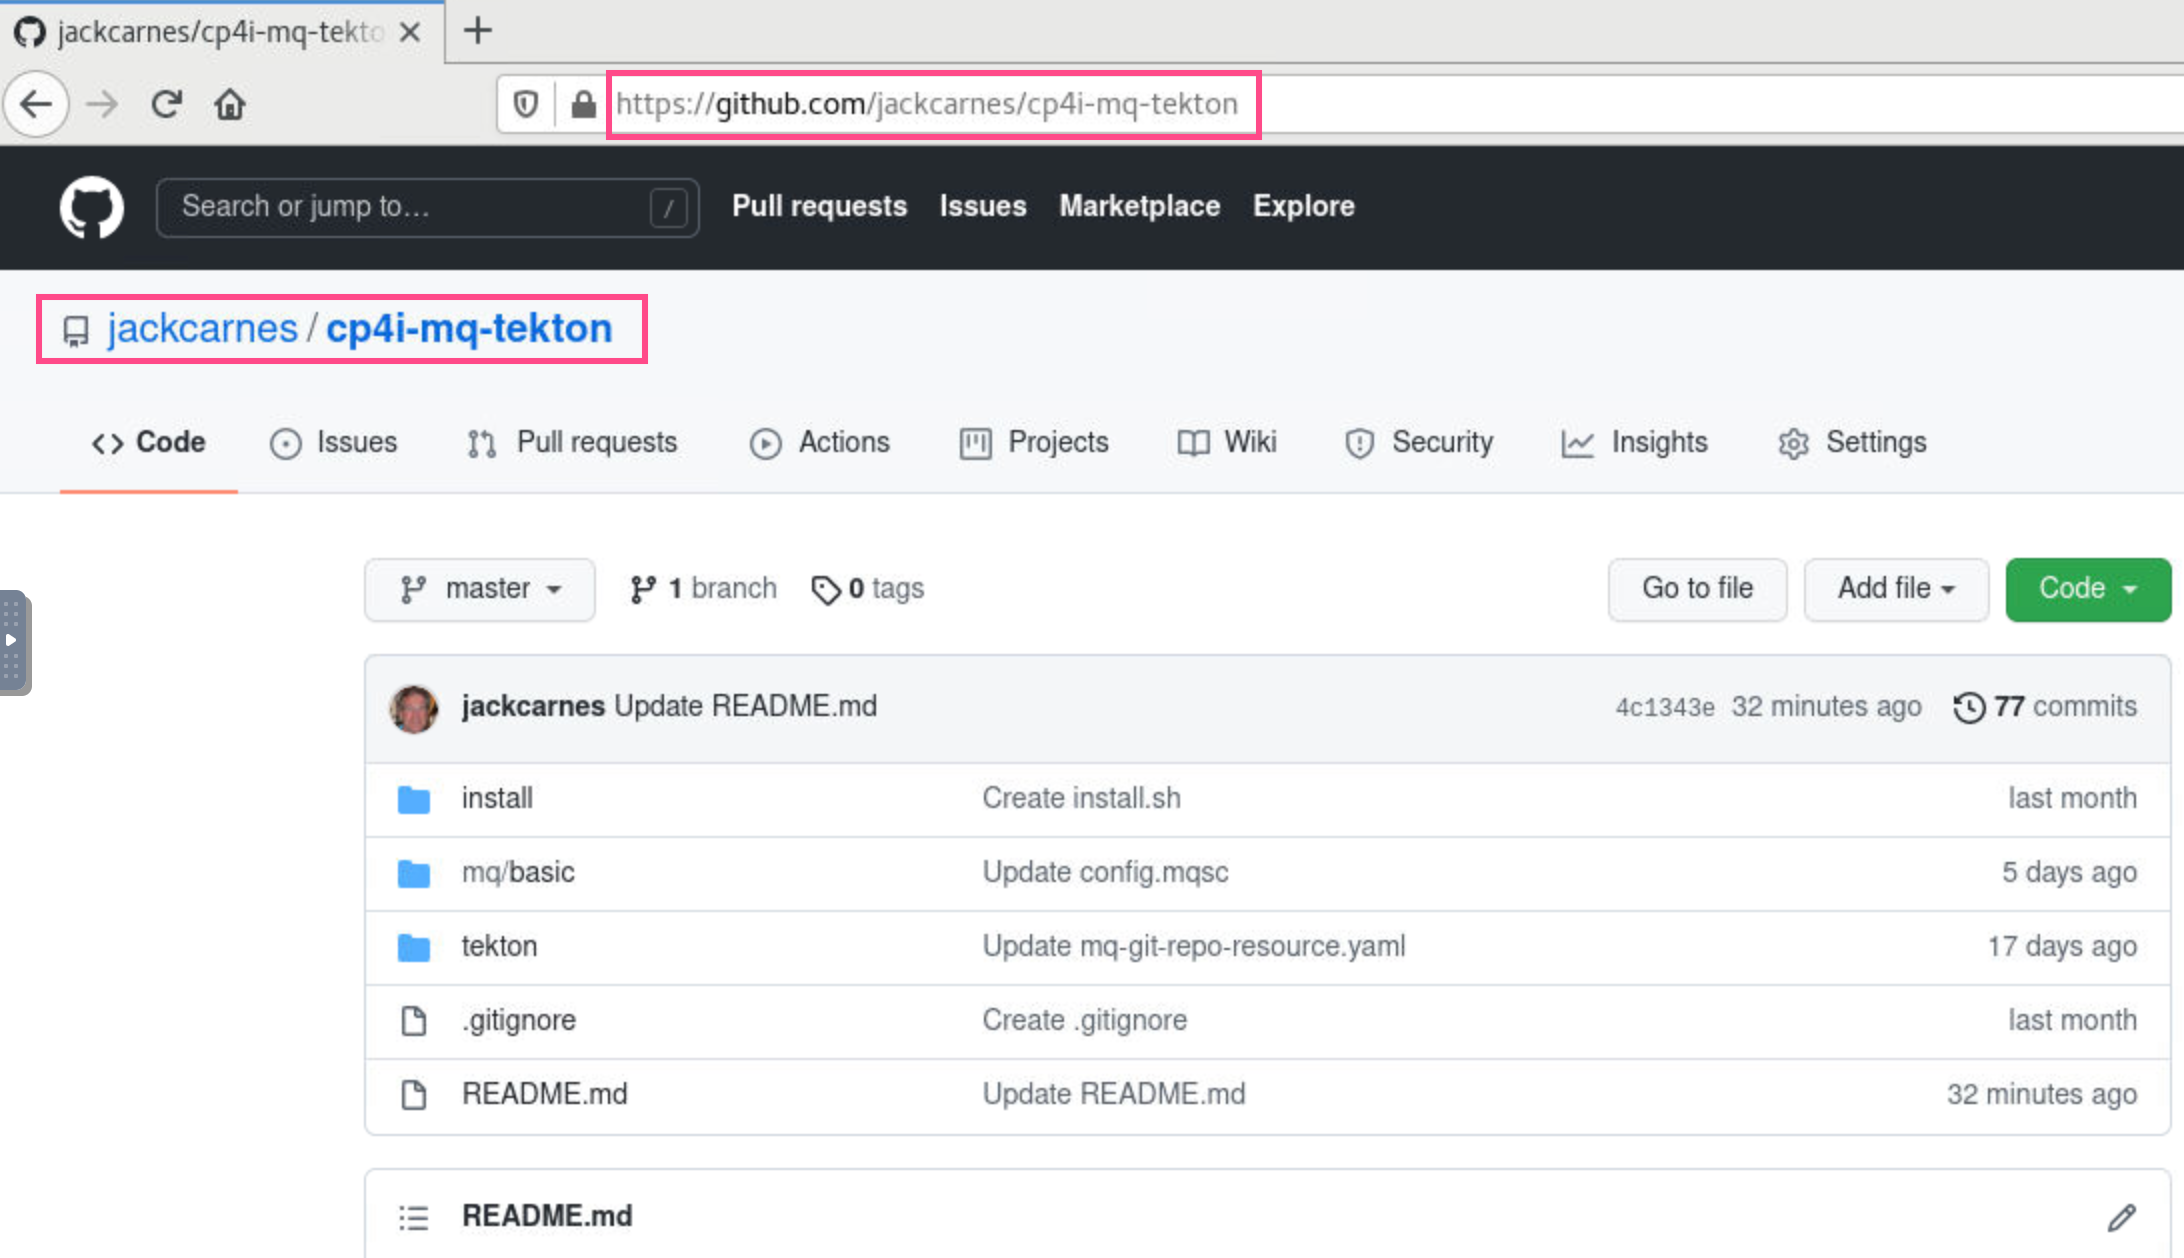Click the '17 days ago' timestamp for tekton
Screen dimensions: 2184x1258
click(x=2062, y=947)
